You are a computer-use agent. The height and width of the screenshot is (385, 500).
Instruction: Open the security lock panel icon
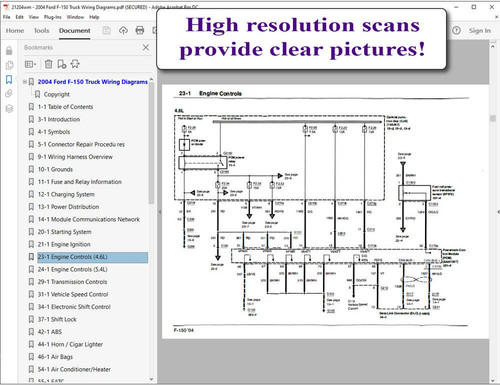[9, 51]
